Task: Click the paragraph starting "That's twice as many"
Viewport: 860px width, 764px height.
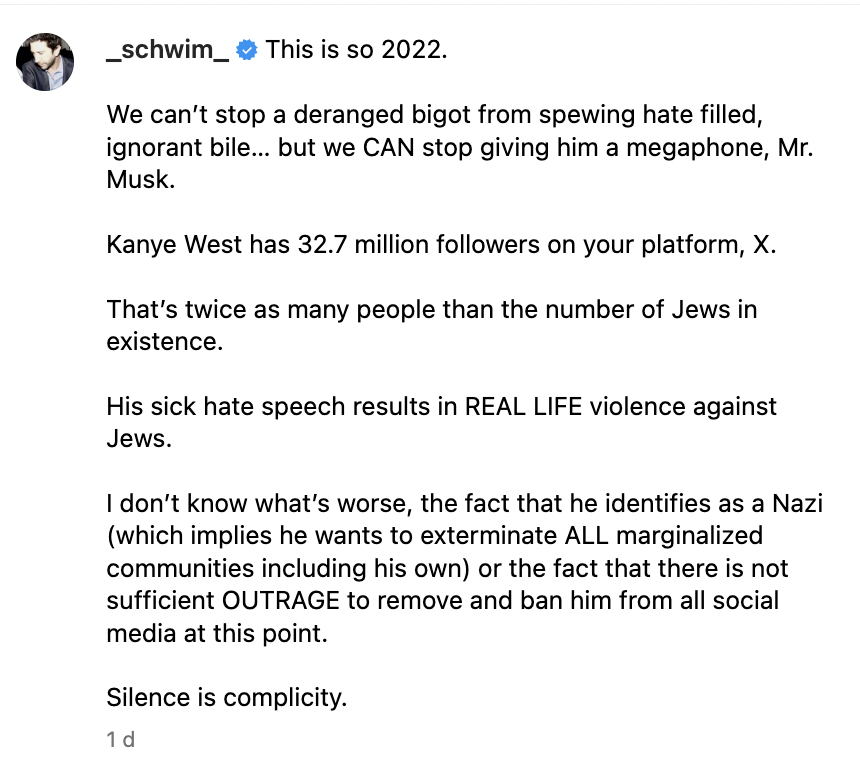Action: [x=432, y=326]
